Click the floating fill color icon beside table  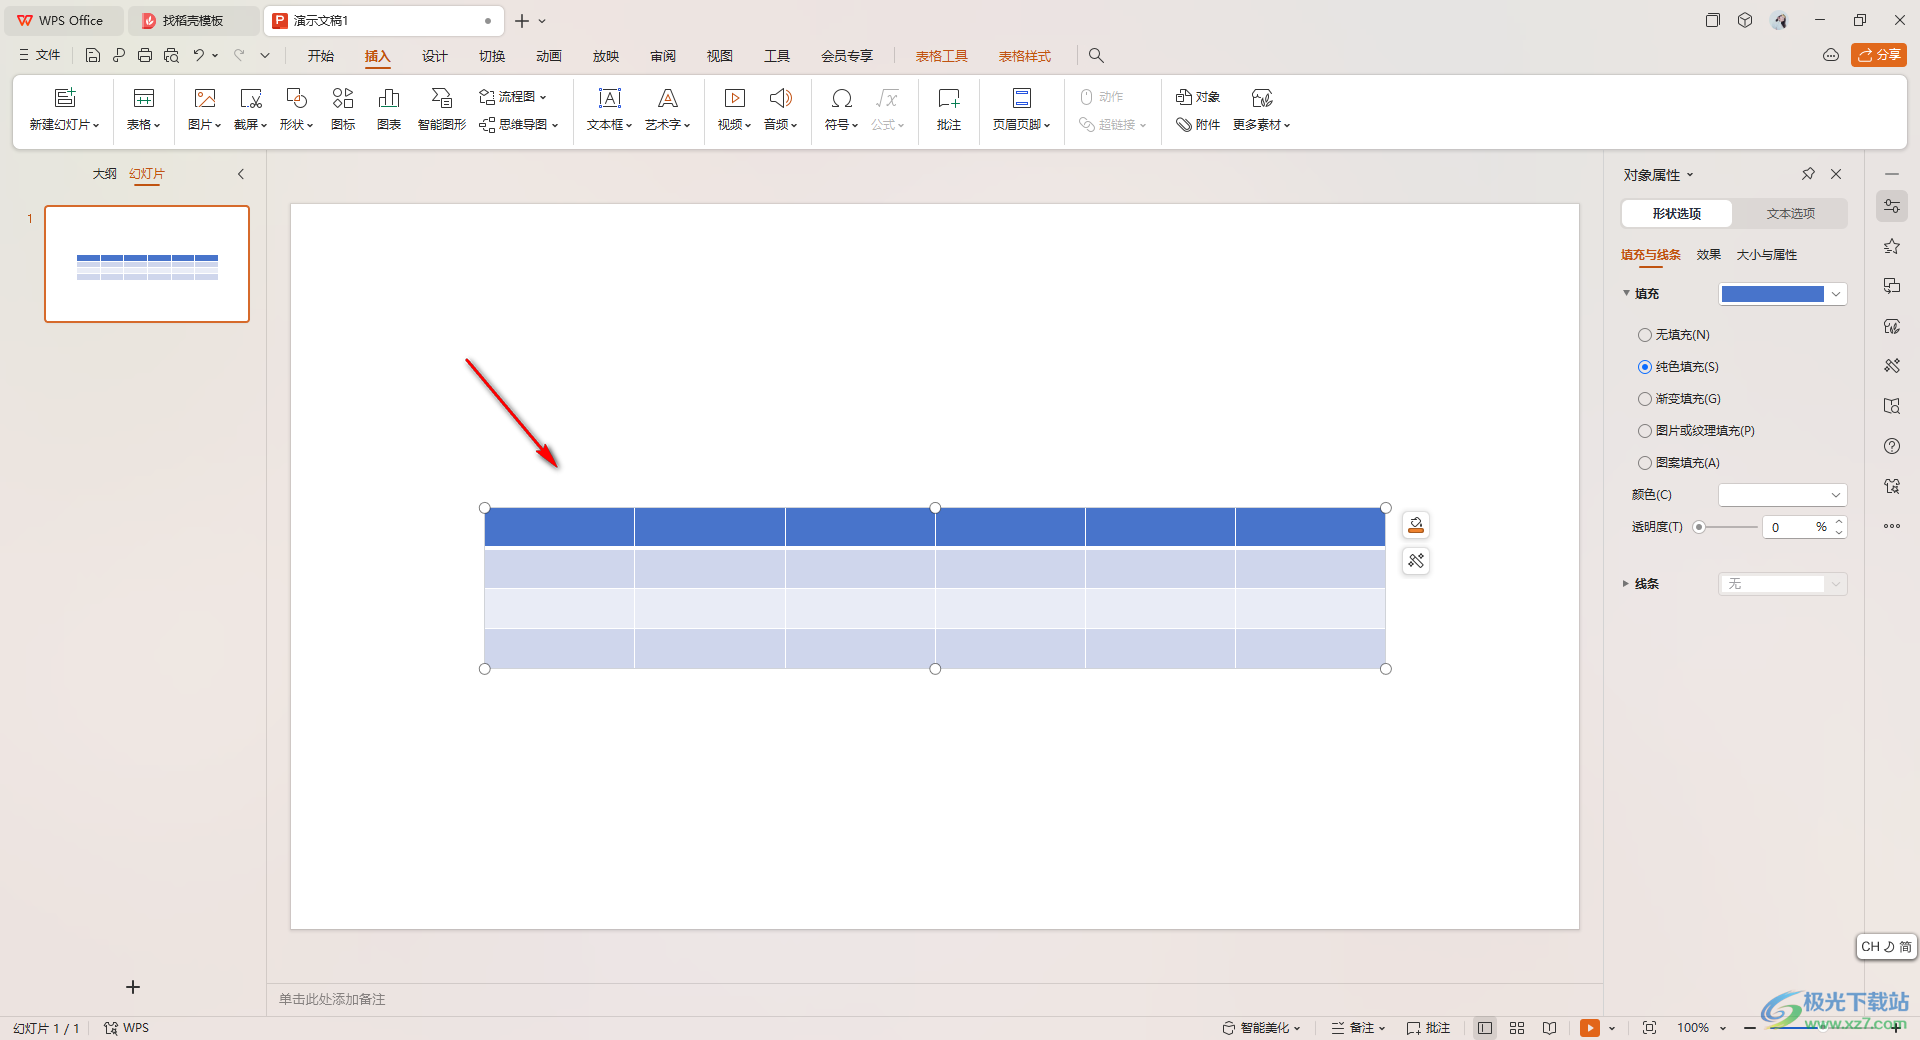tap(1416, 525)
